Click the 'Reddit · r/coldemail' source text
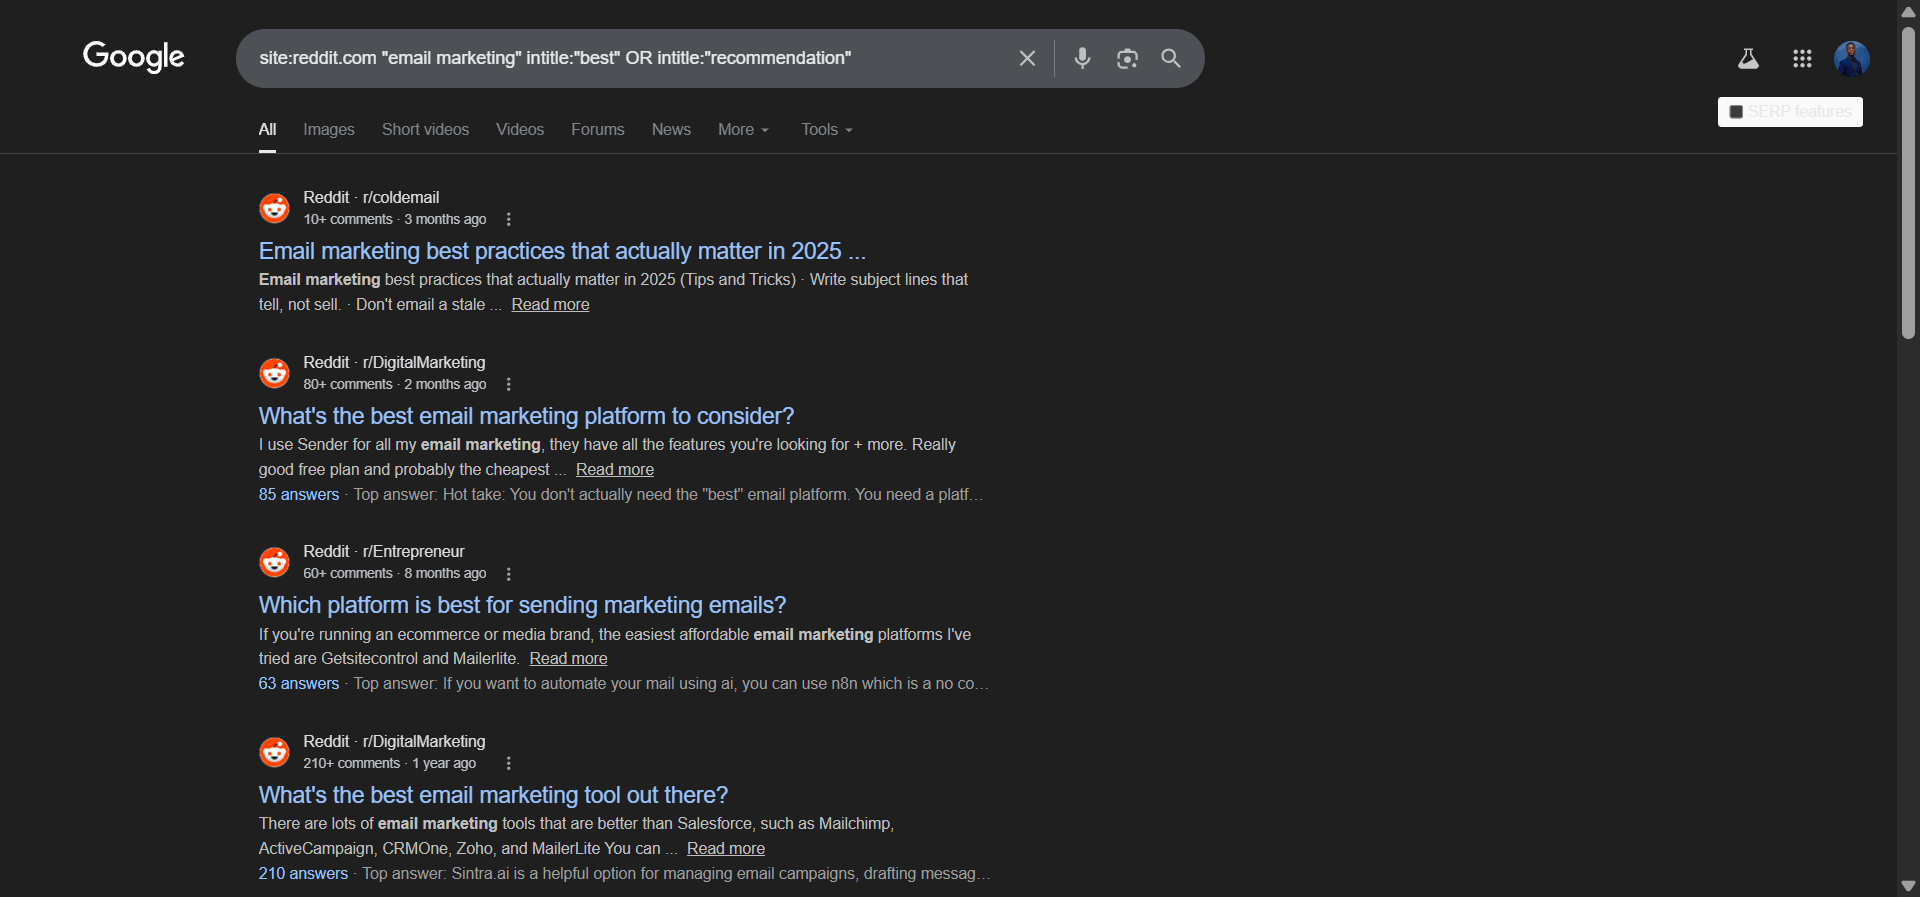 371,198
